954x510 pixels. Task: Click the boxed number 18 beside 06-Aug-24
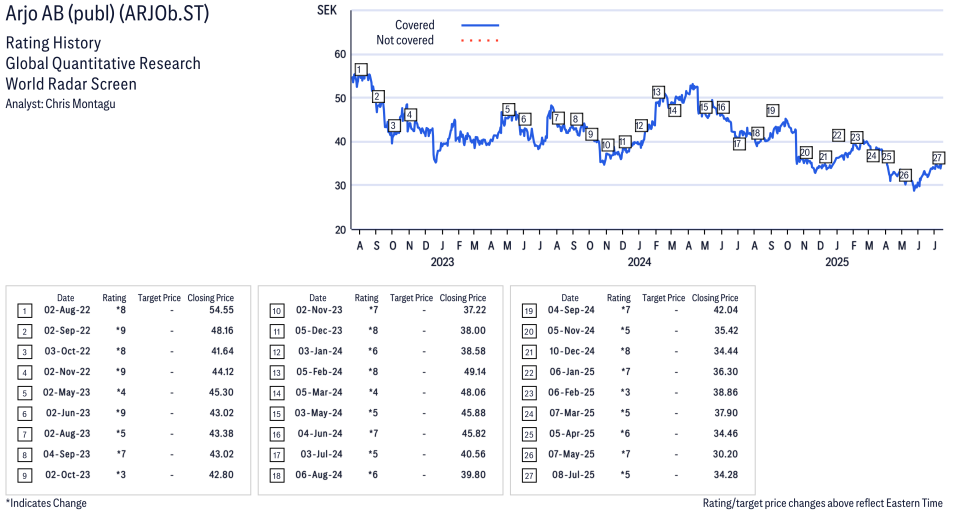(x=277, y=476)
